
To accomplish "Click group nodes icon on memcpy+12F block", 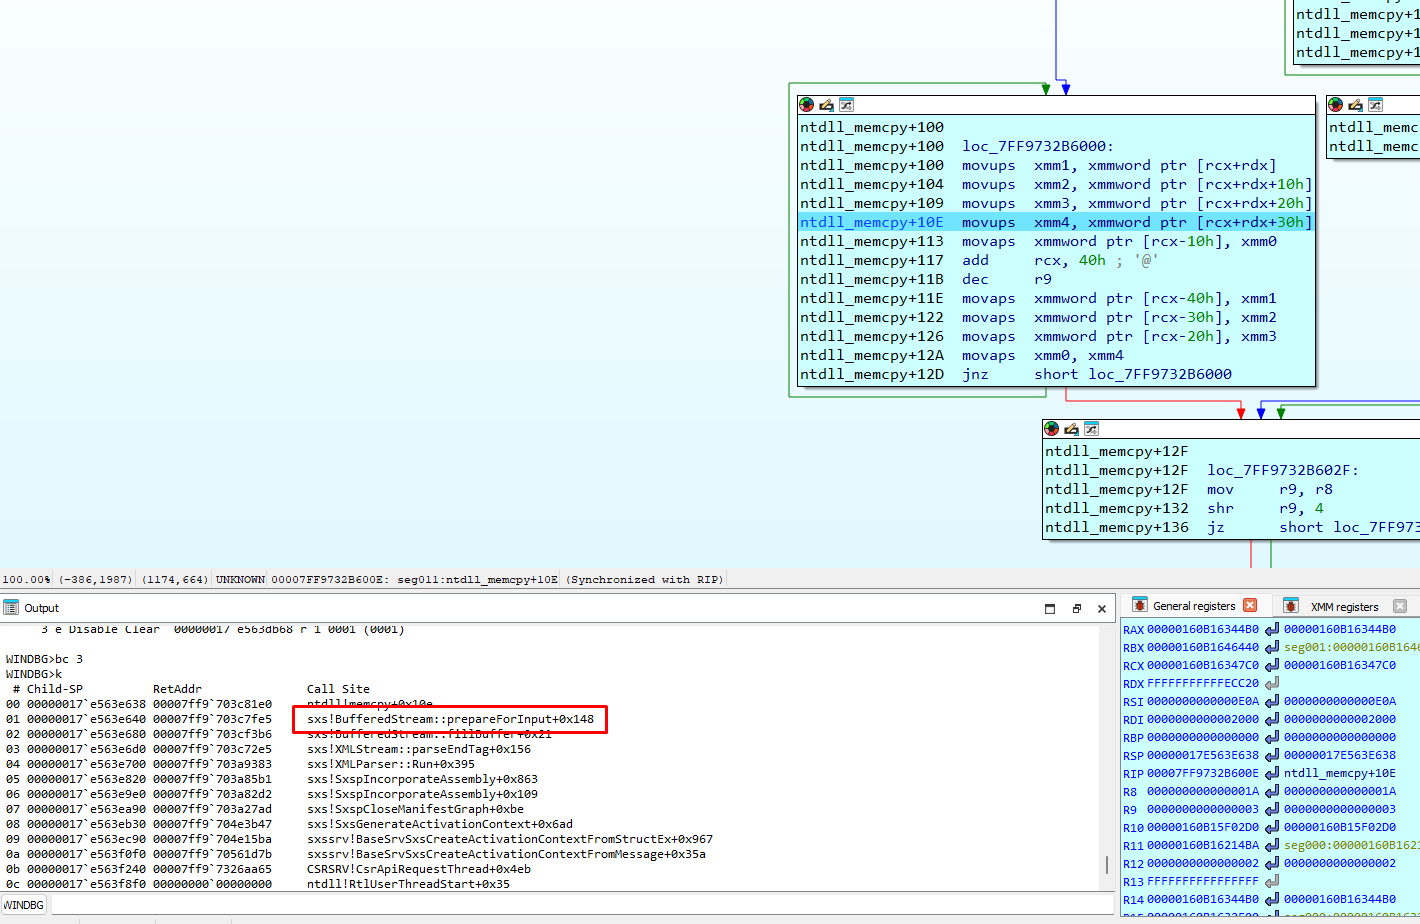I will coord(1091,428).
